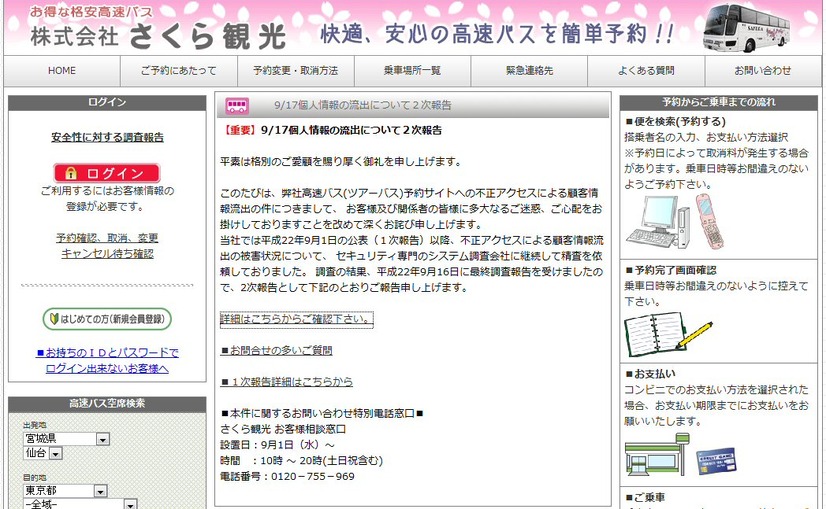Click the credit card illustration
826x509 pixels.
716,461
